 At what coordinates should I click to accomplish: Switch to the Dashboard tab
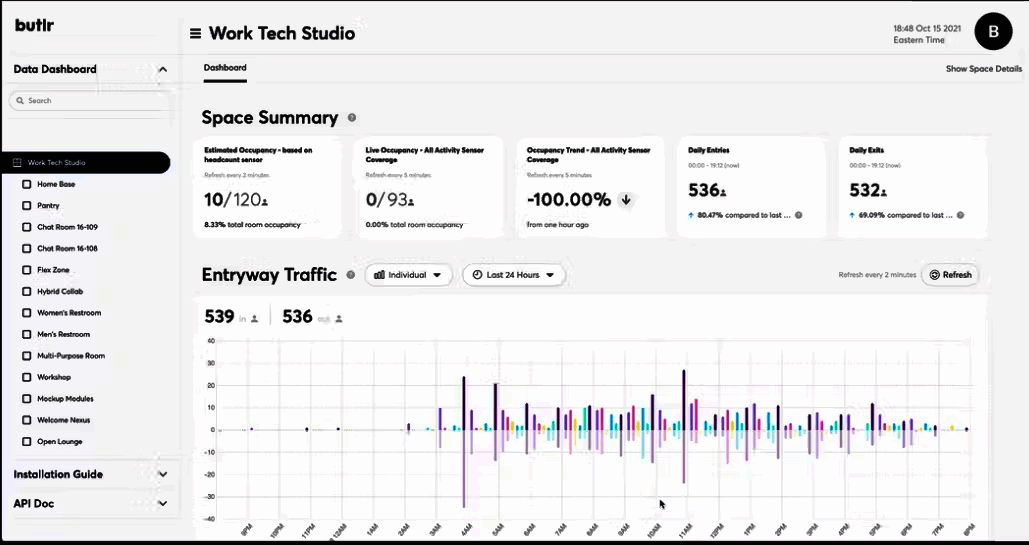coord(225,68)
